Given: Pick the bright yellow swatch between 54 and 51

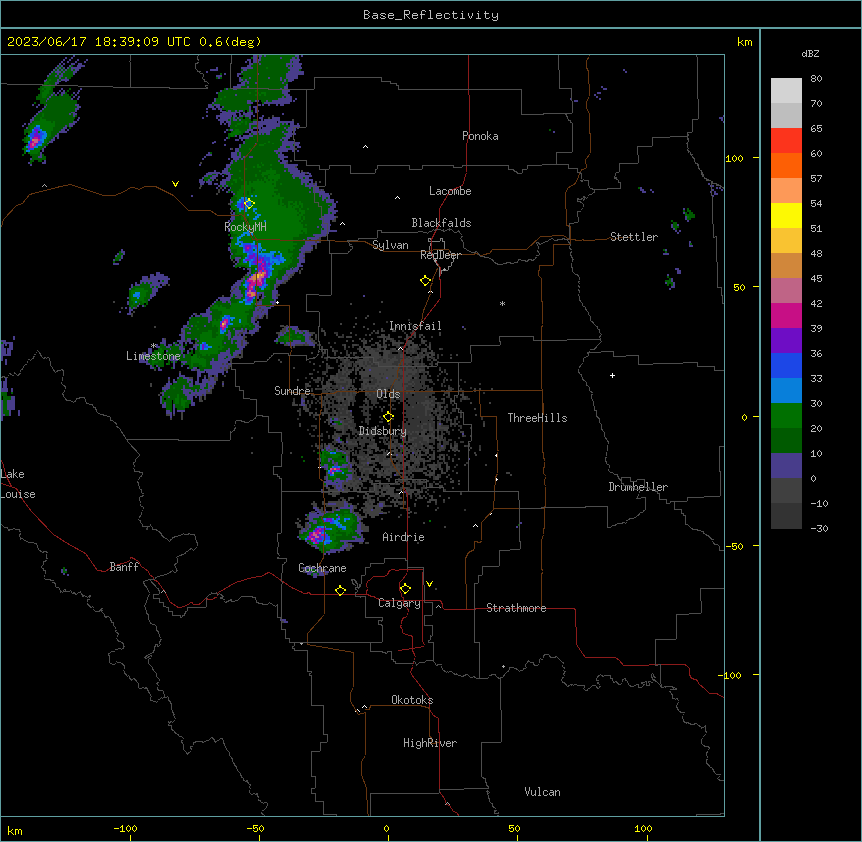Looking at the screenshot, I should (786, 215).
